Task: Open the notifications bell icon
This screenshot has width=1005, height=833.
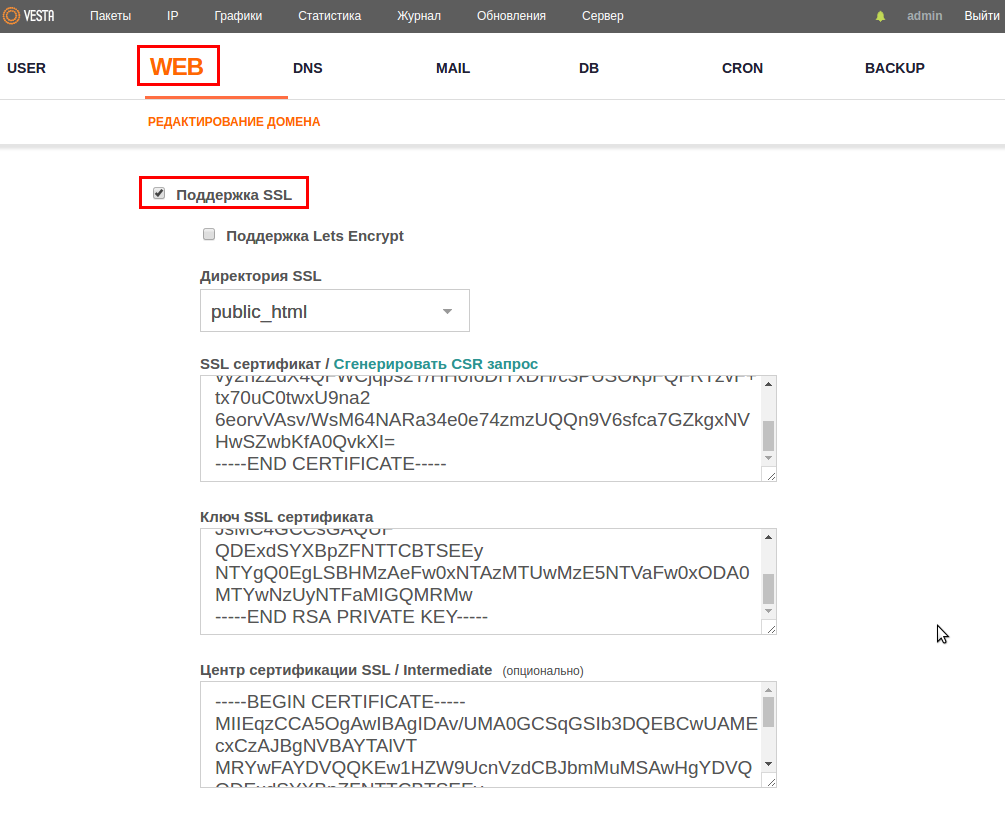Action: tap(881, 17)
